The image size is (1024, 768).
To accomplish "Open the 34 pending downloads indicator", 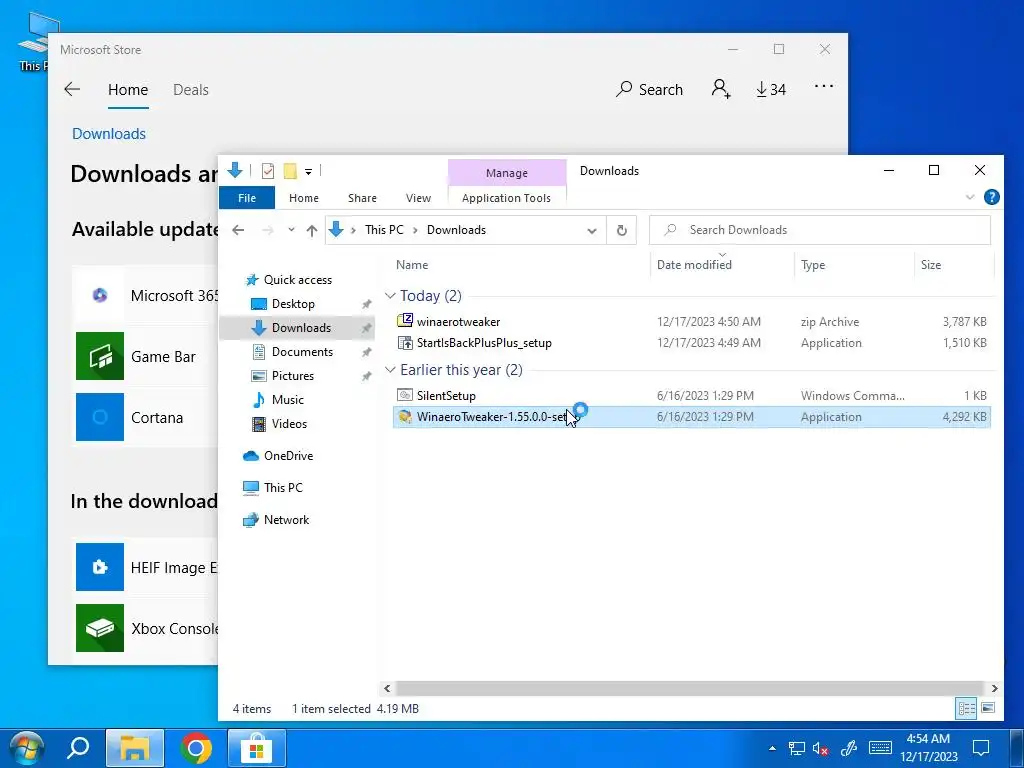I will click(x=771, y=89).
